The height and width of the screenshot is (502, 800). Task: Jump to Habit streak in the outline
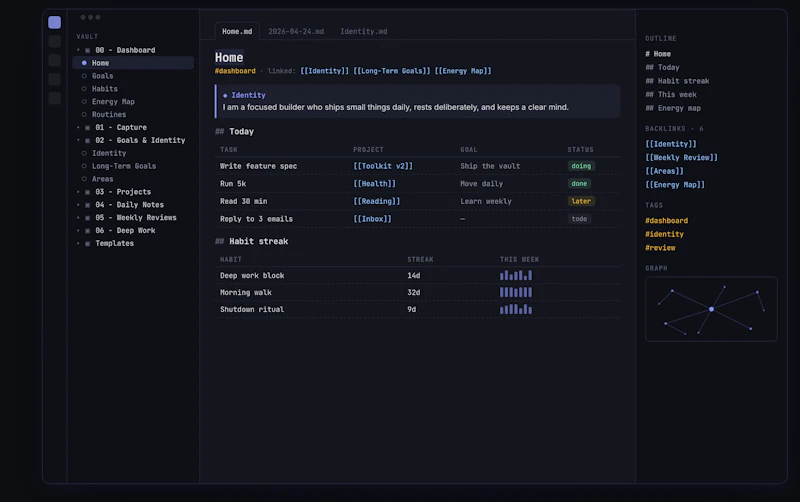[x=677, y=81]
